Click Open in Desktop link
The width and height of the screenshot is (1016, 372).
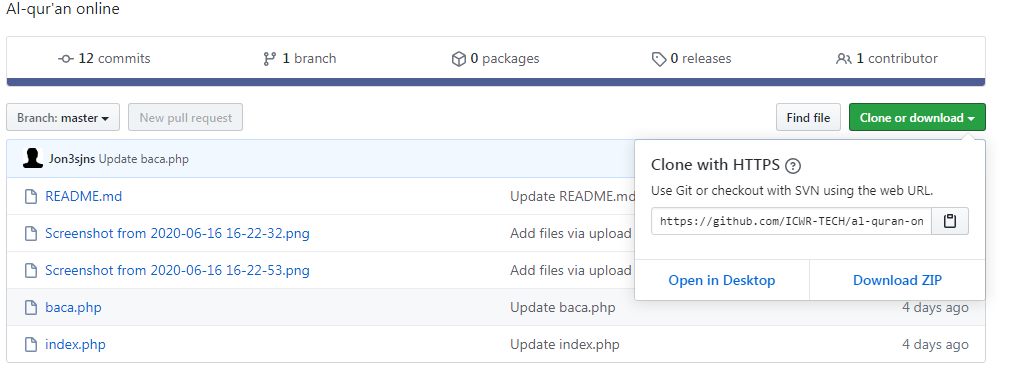click(722, 280)
